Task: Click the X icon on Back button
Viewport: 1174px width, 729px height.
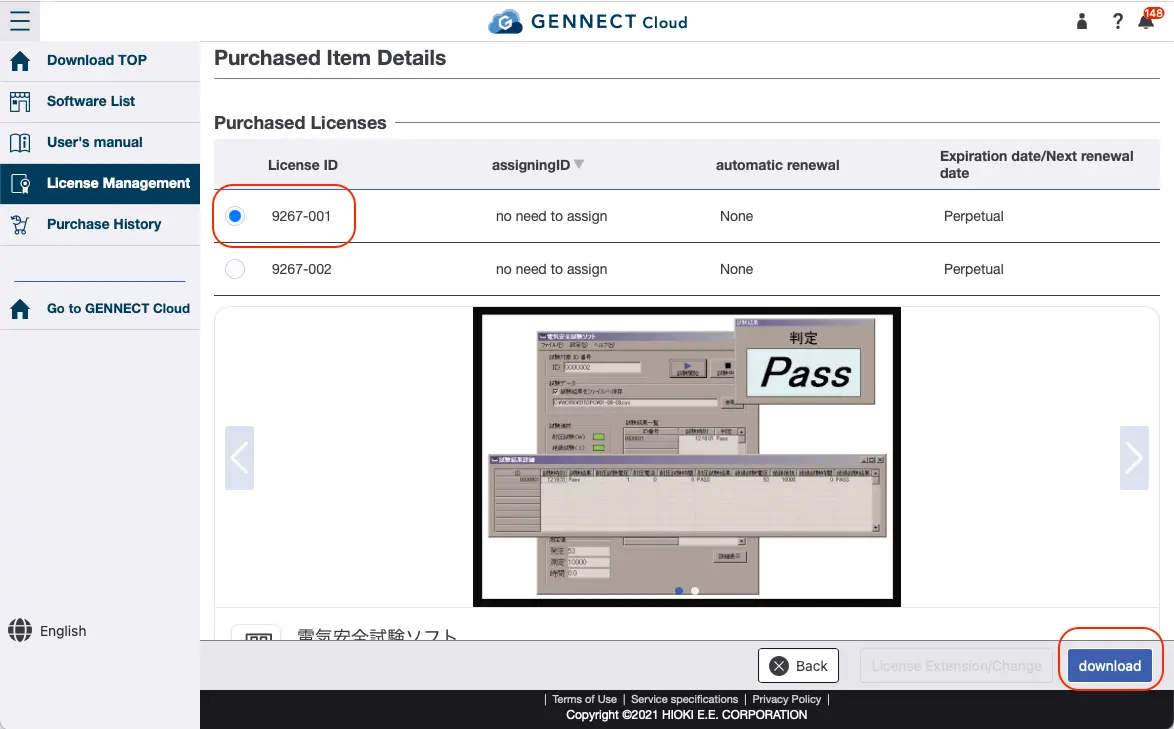Action: [x=779, y=665]
